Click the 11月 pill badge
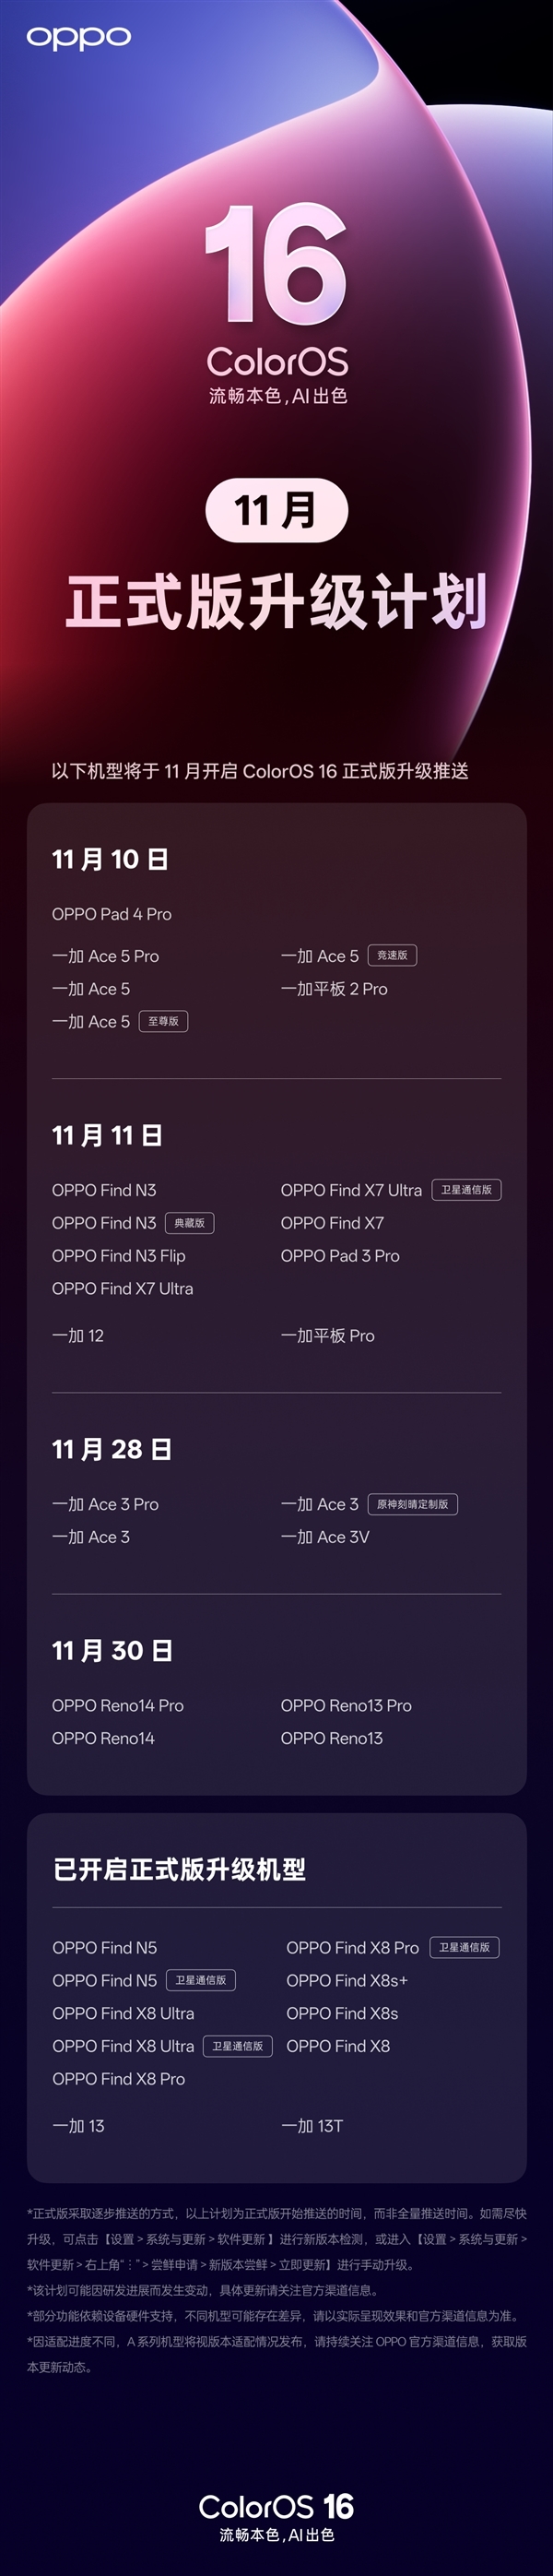Screen dimensions: 553x2576 [x=276, y=510]
